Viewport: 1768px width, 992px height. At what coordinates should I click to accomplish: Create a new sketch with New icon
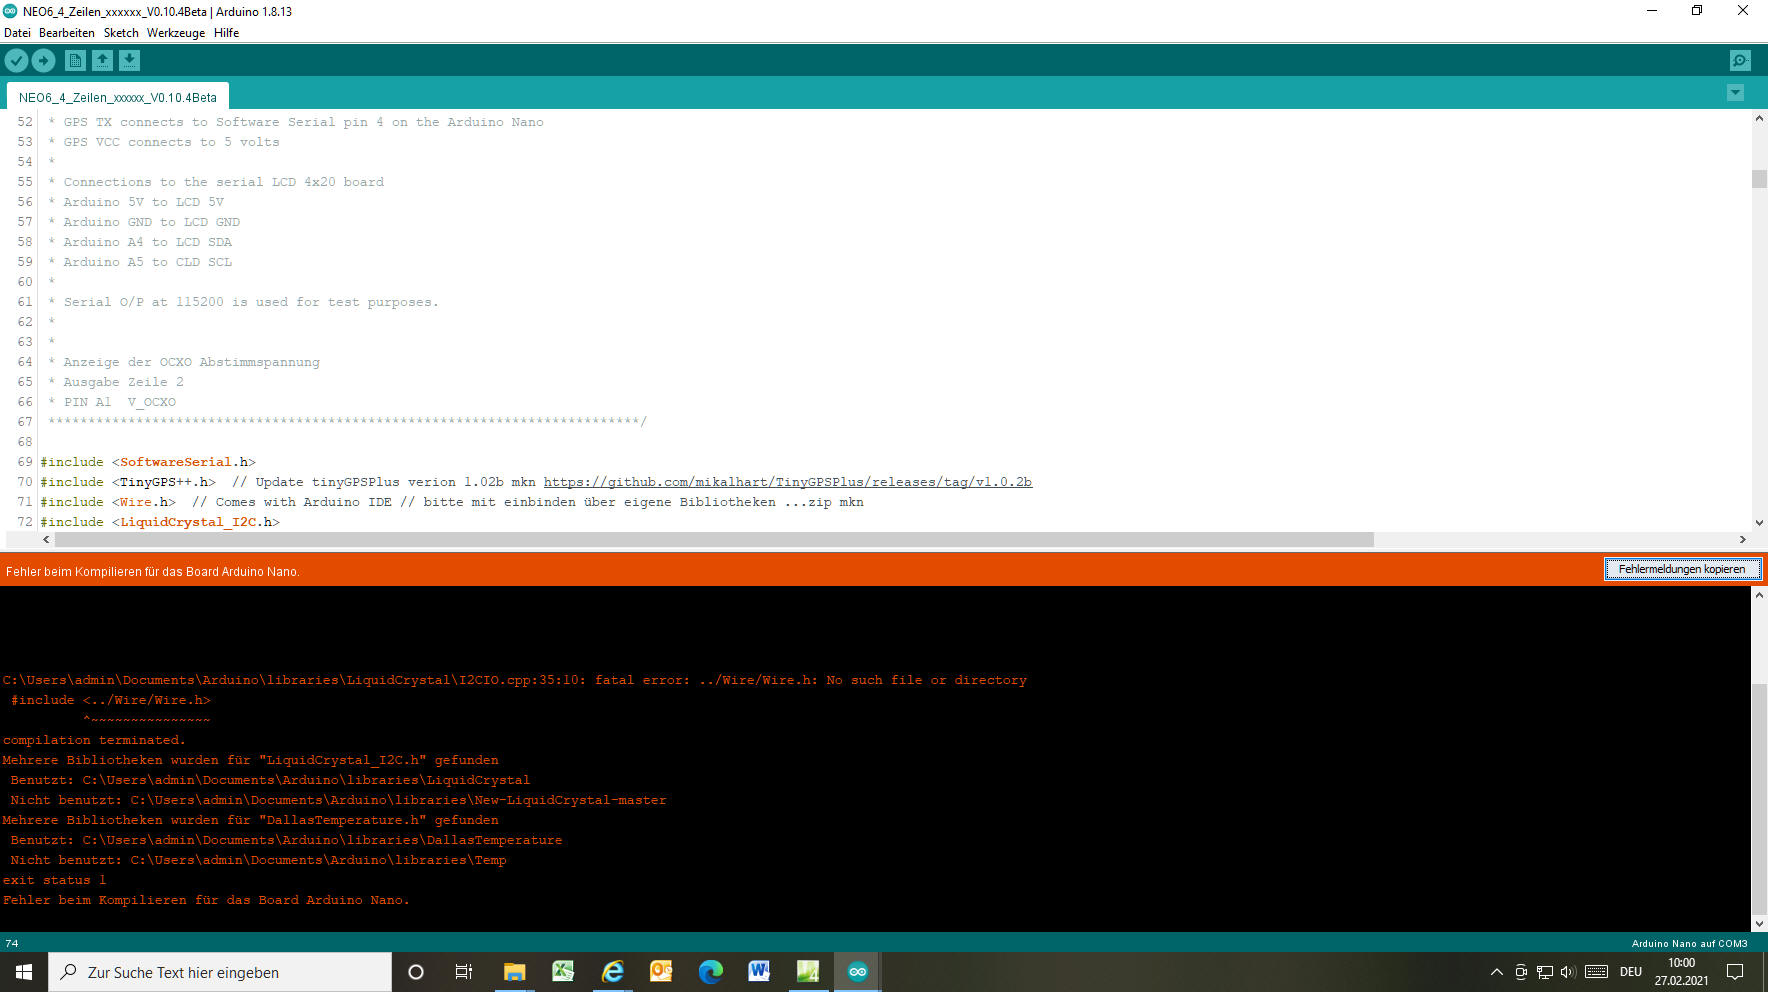click(75, 61)
